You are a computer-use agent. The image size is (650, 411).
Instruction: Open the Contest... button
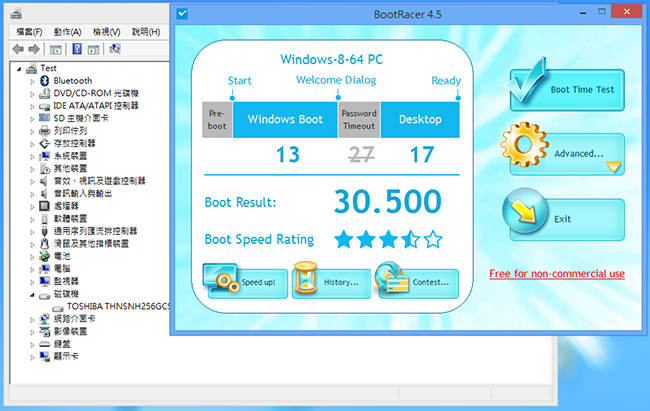pos(419,283)
